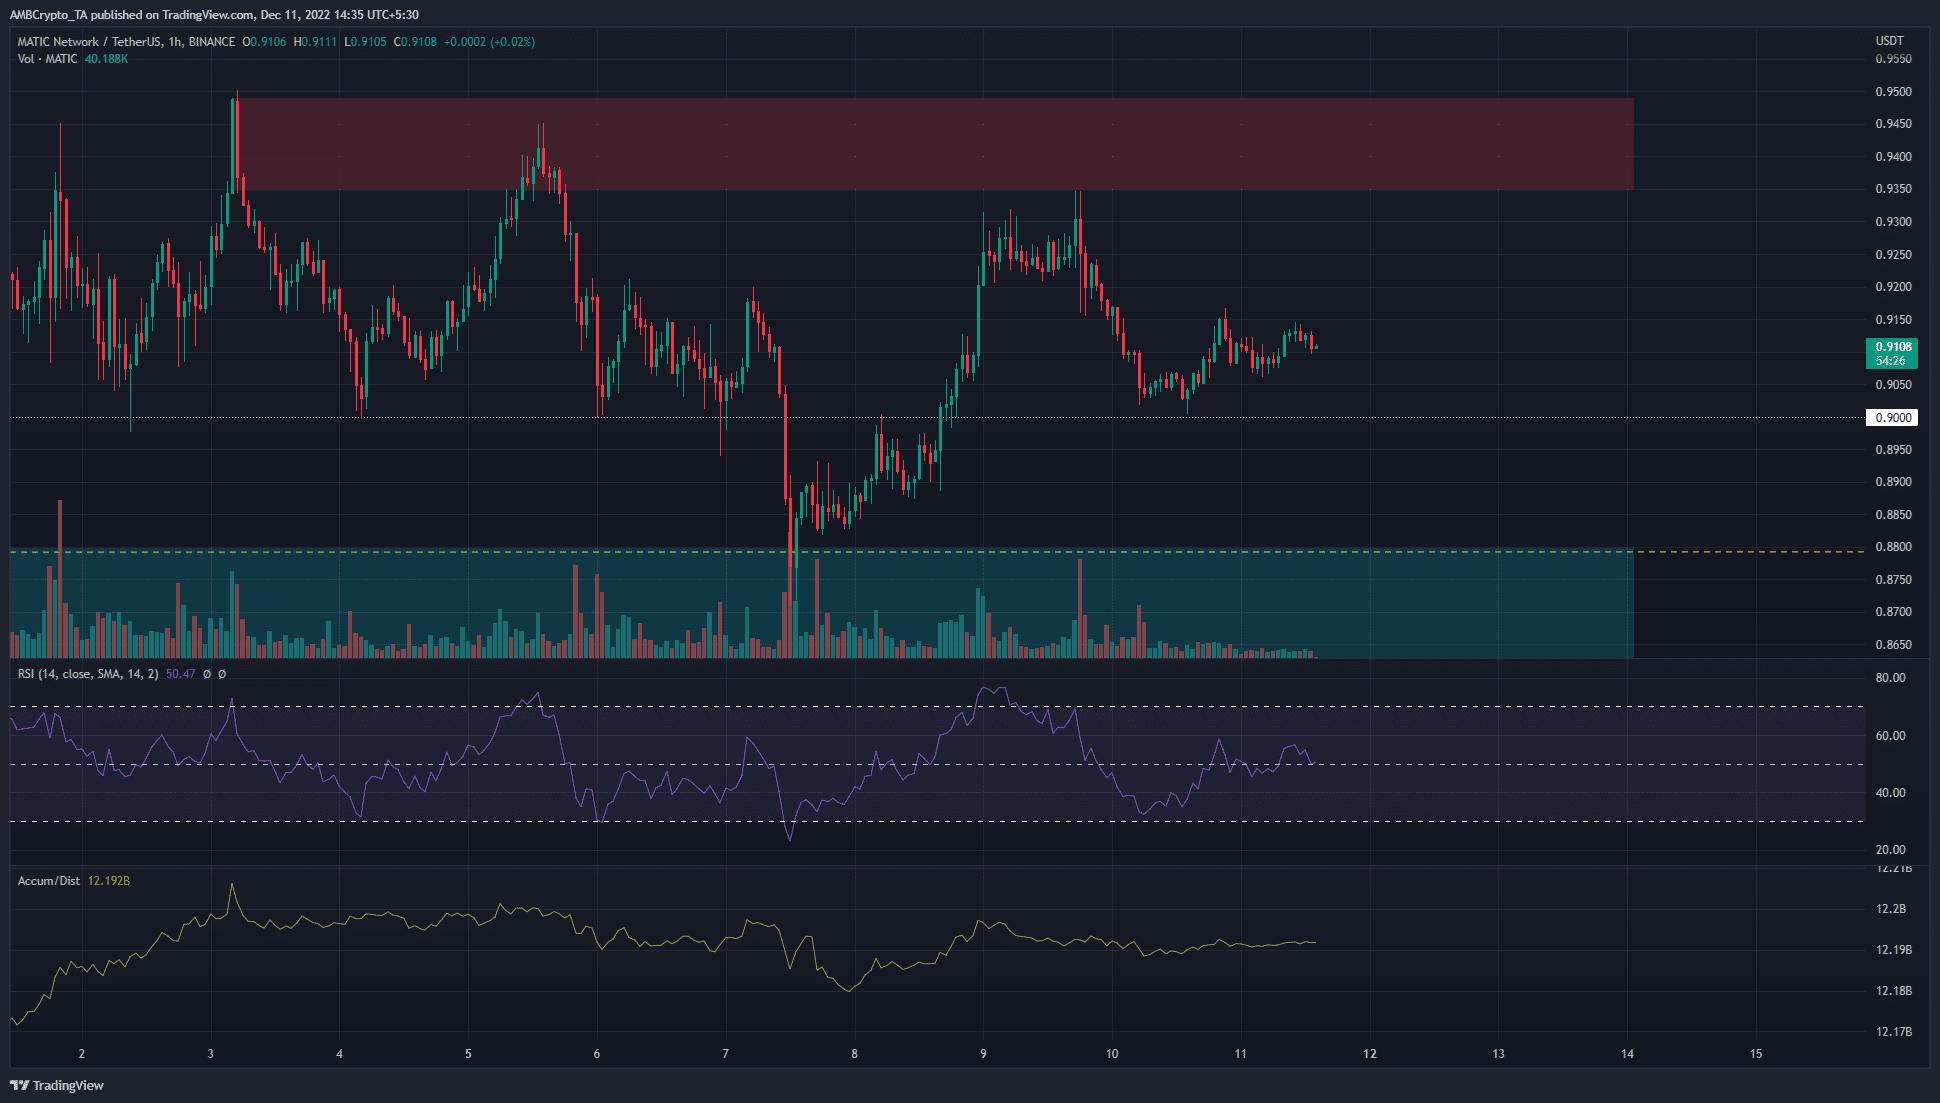Click the low value L0.9105
Image resolution: width=1940 pixels, height=1103 pixels.
[365, 42]
